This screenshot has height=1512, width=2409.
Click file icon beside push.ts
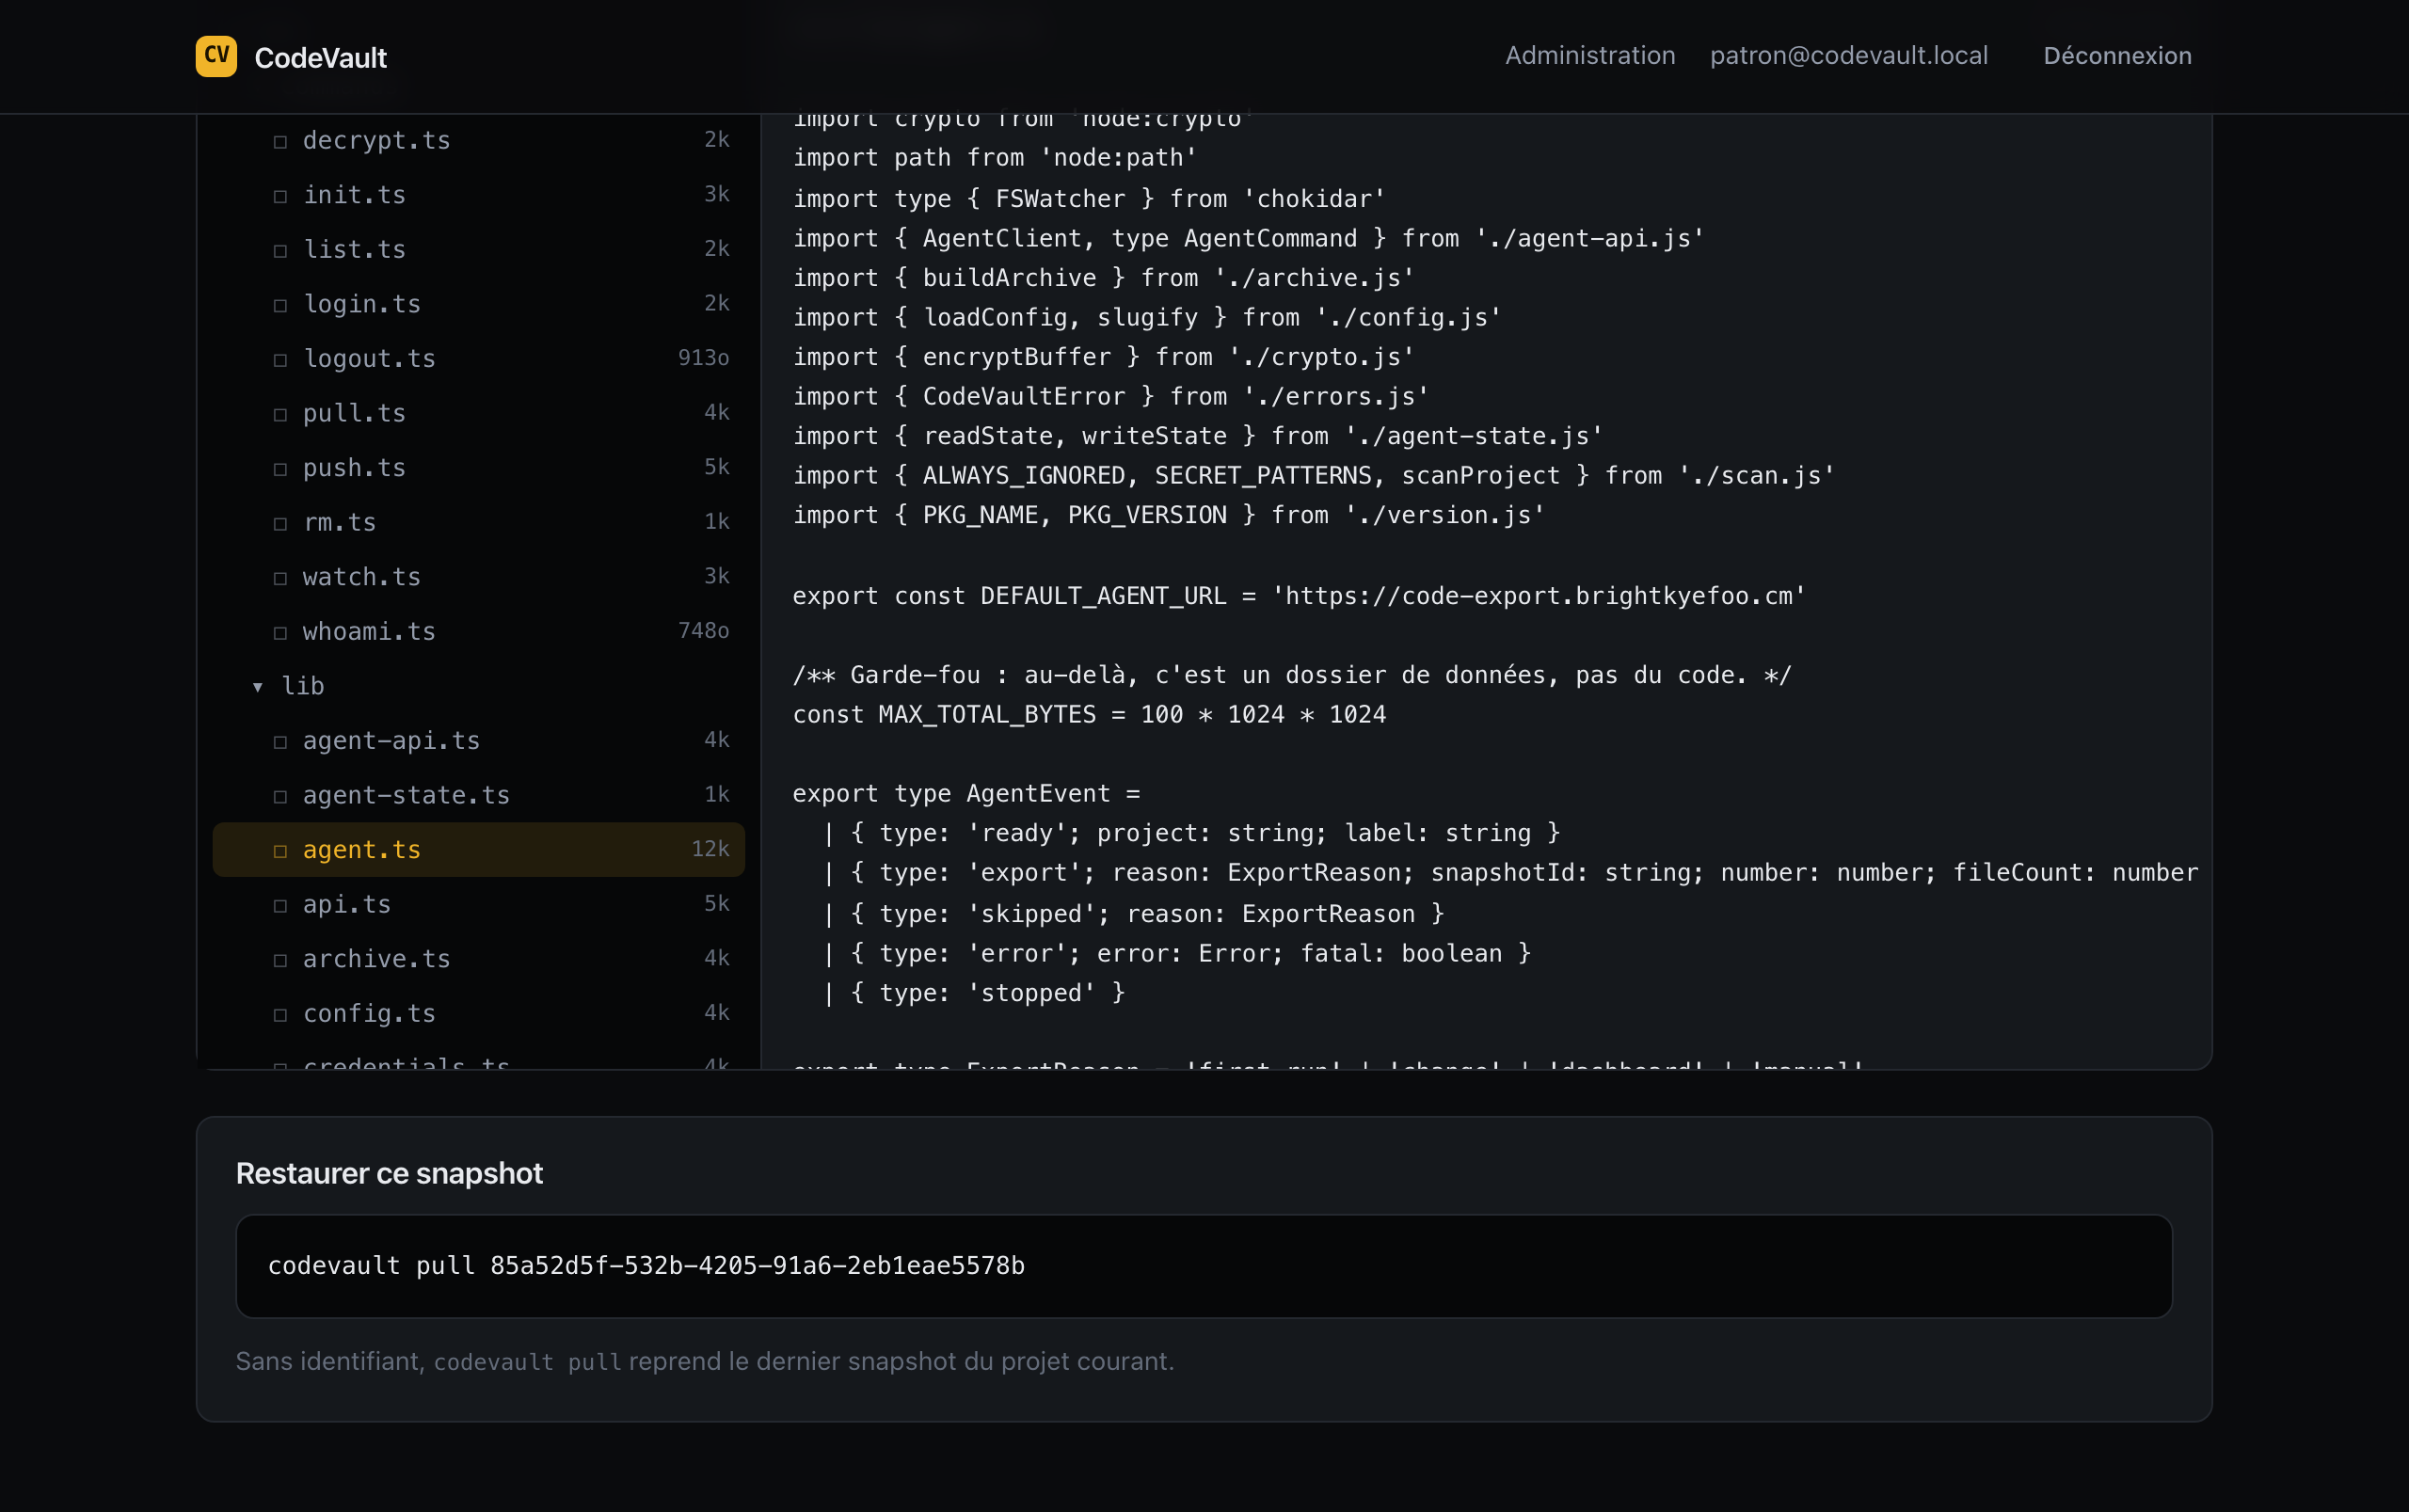click(x=280, y=469)
